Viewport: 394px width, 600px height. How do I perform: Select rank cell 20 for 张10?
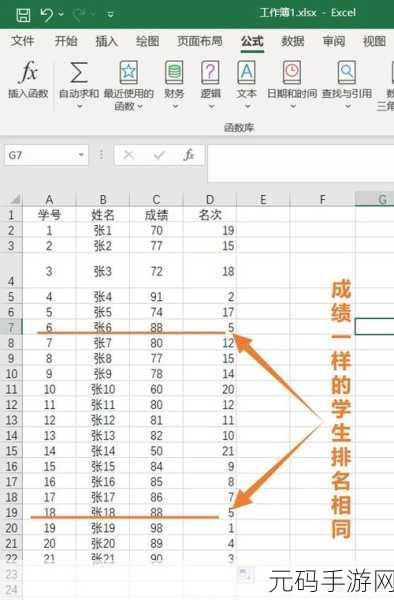click(x=210, y=389)
